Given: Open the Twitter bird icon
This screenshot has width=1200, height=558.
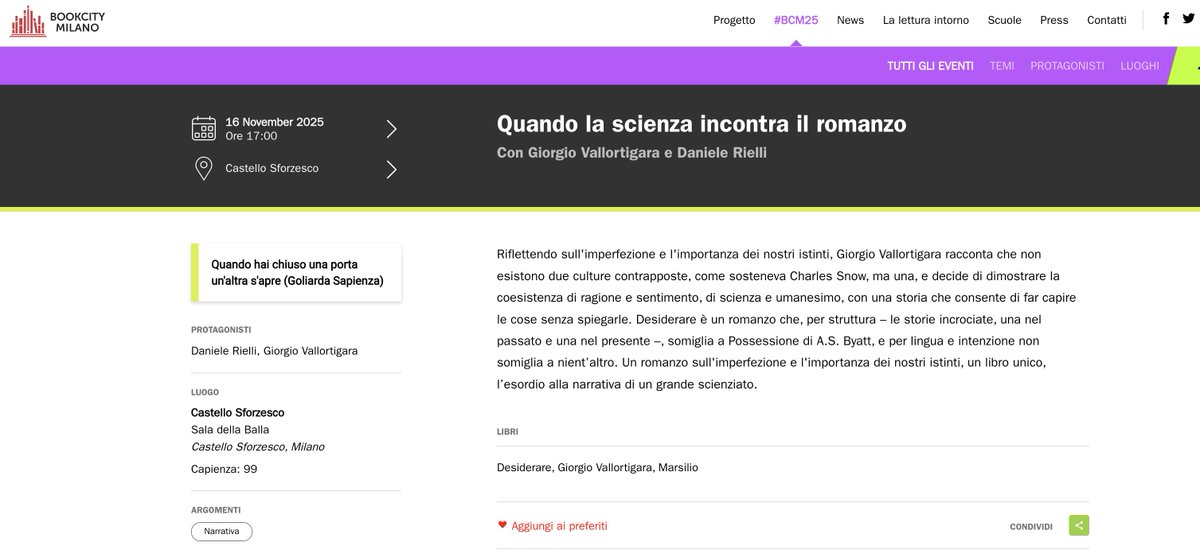Looking at the screenshot, I should point(1188,19).
